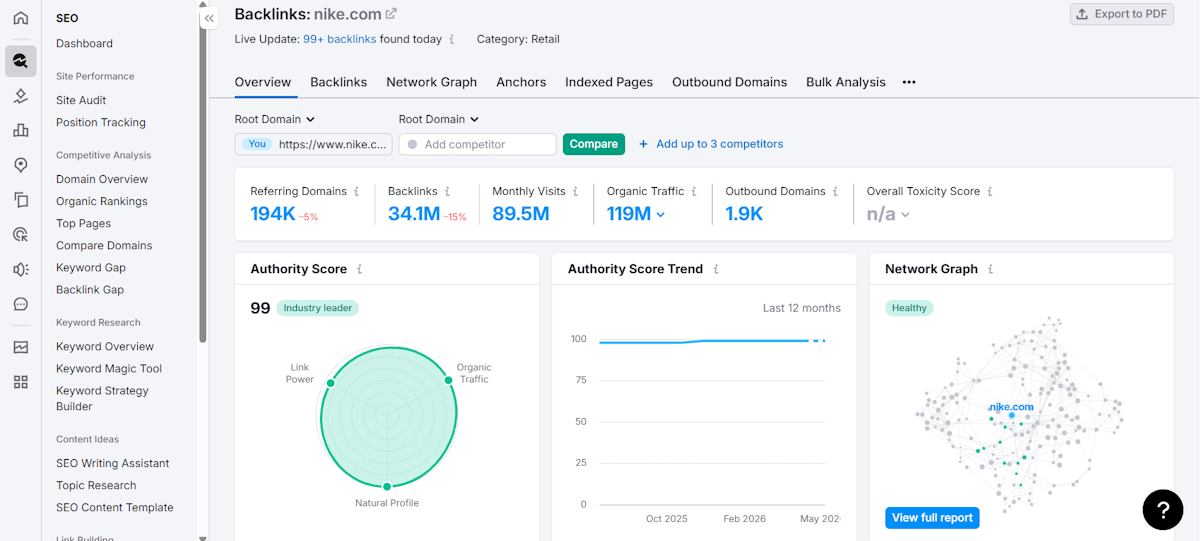Open Site Audit in the sidebar
Screen dimensions: 1200x541
coord(81,100)
